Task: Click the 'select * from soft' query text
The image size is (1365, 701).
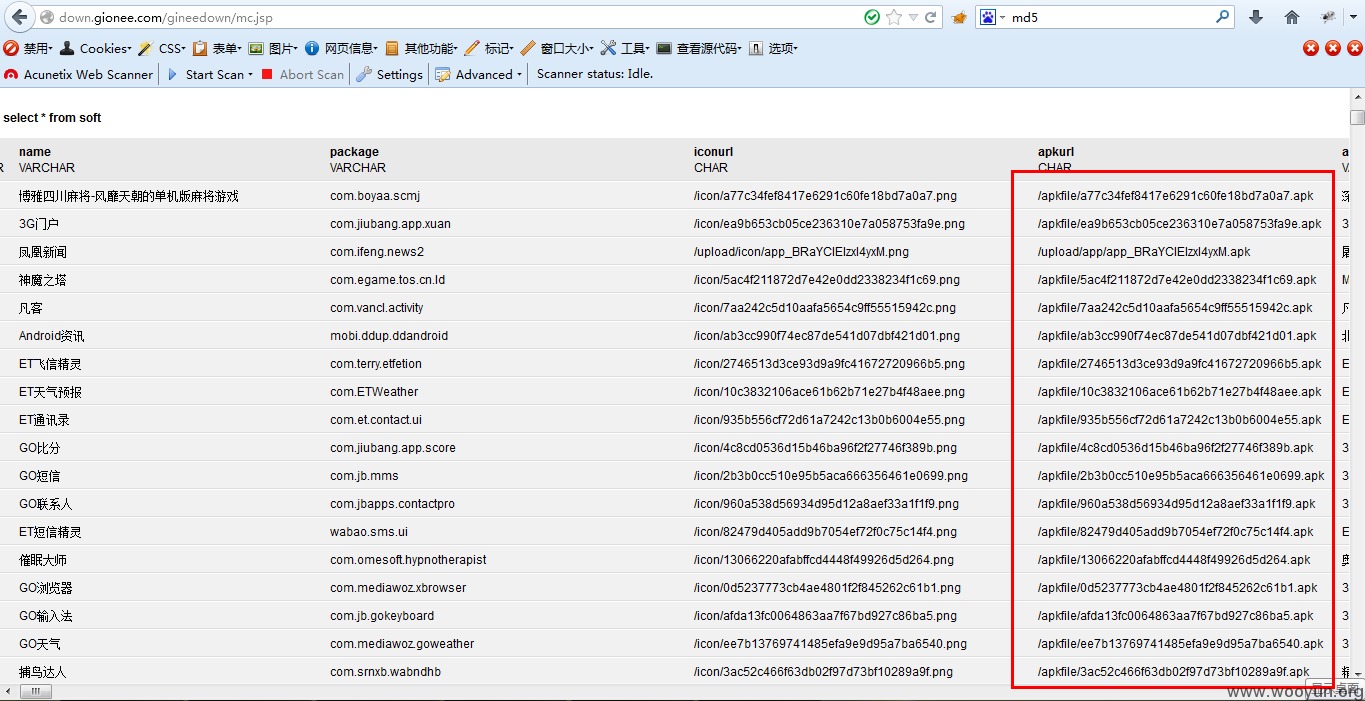Action: click(52, 118)
